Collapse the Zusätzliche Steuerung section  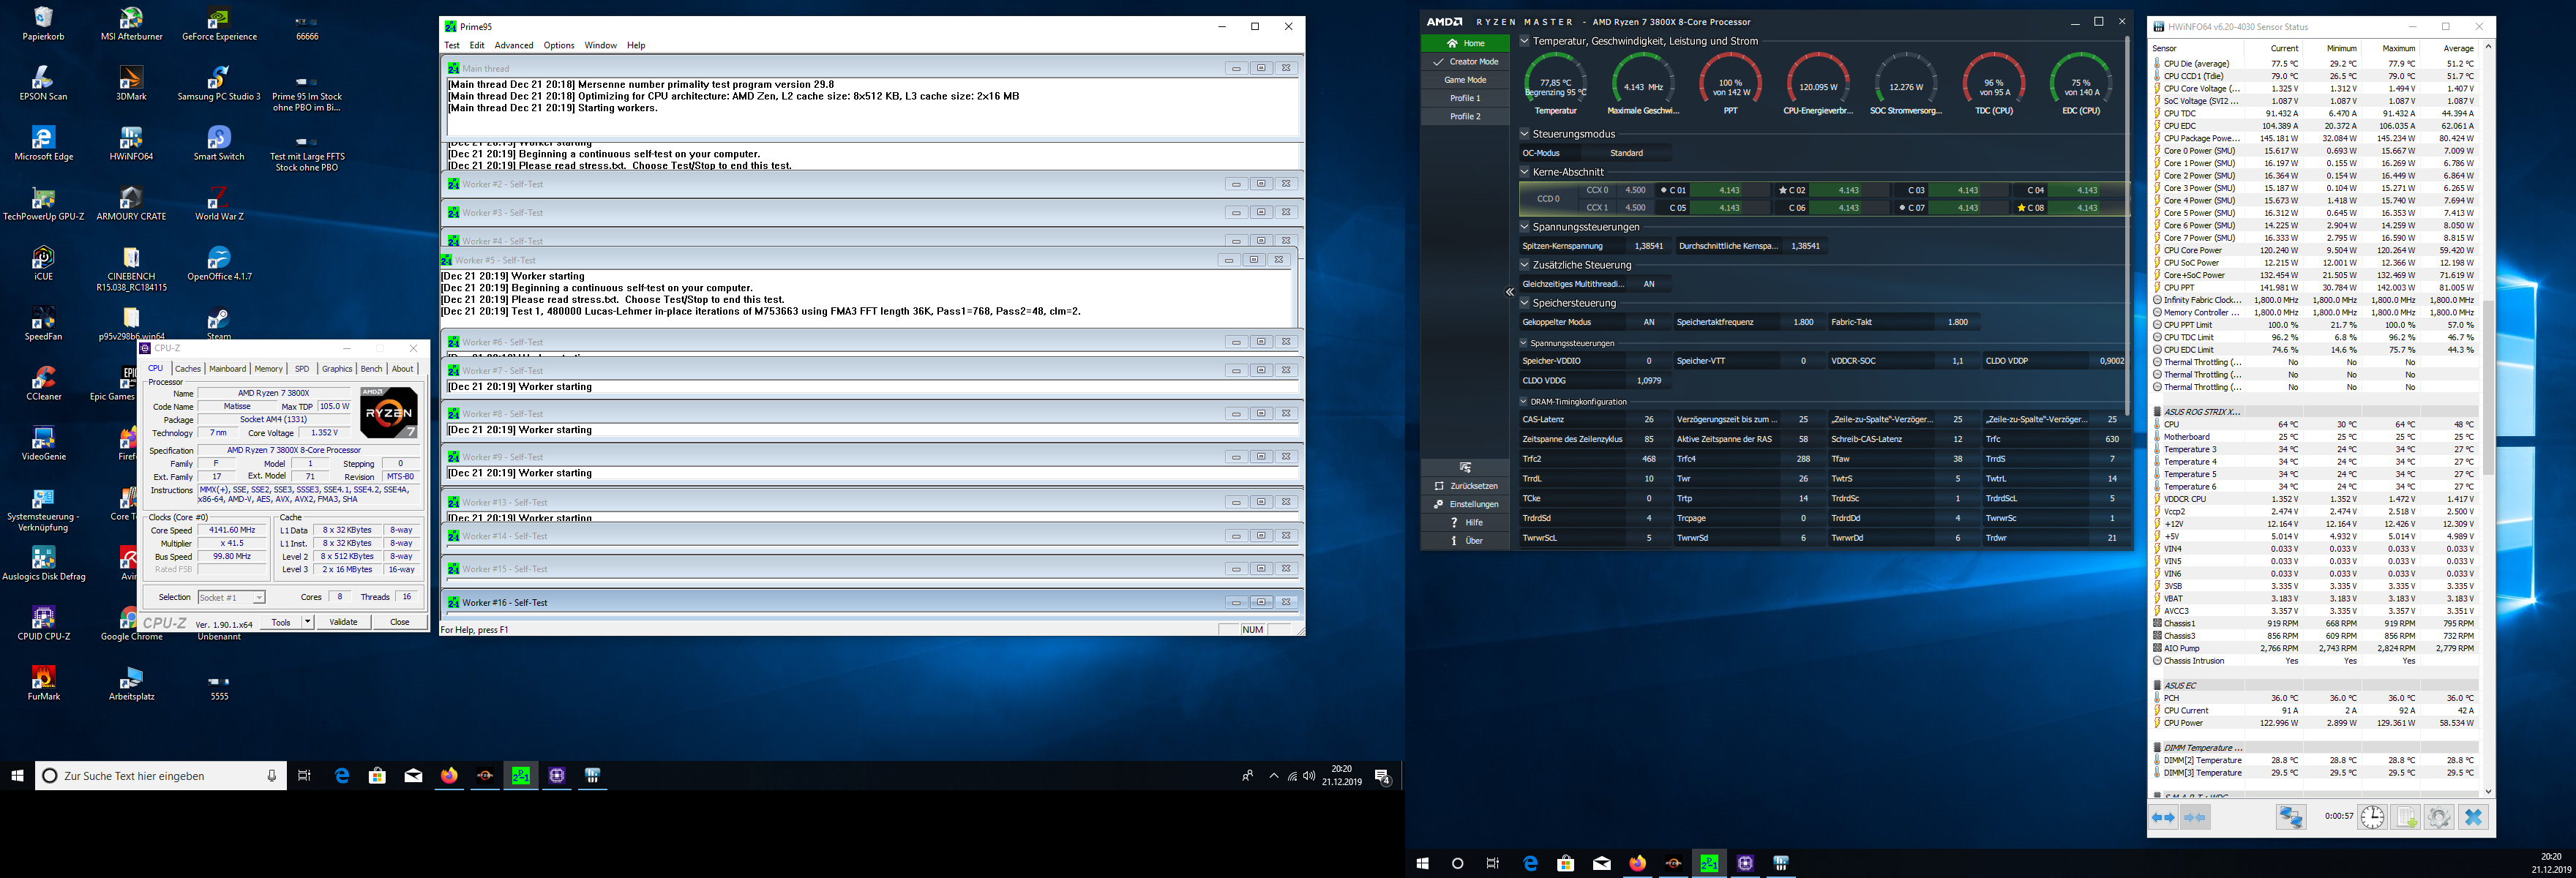click(x=1524, y=265)
